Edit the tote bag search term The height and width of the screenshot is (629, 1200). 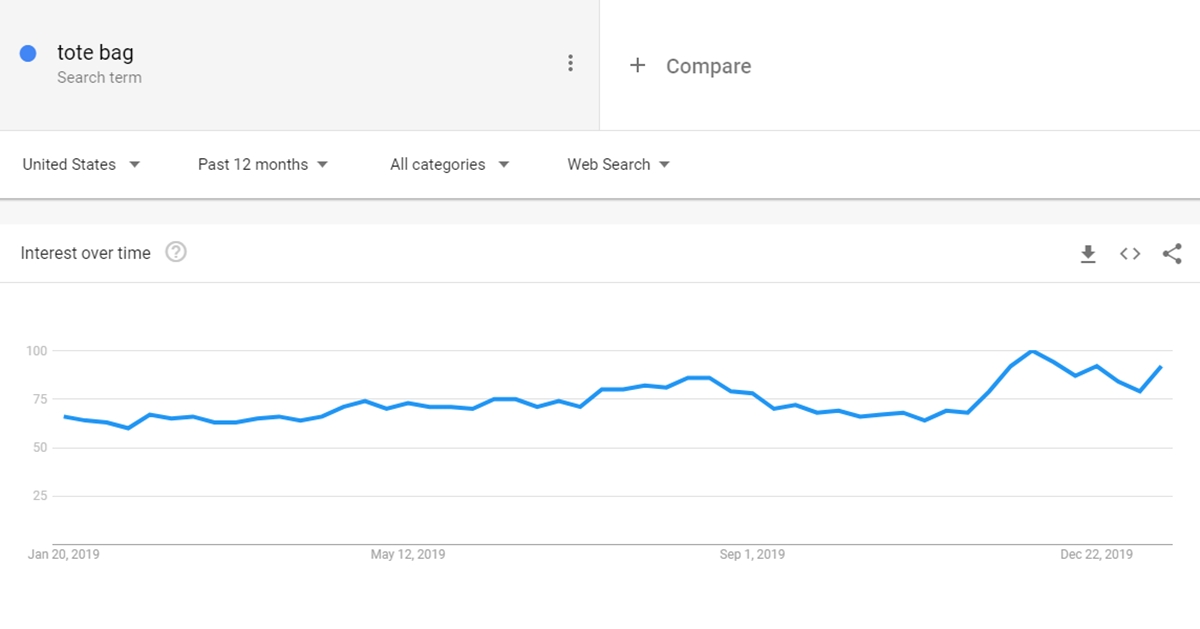pos(95,53)
